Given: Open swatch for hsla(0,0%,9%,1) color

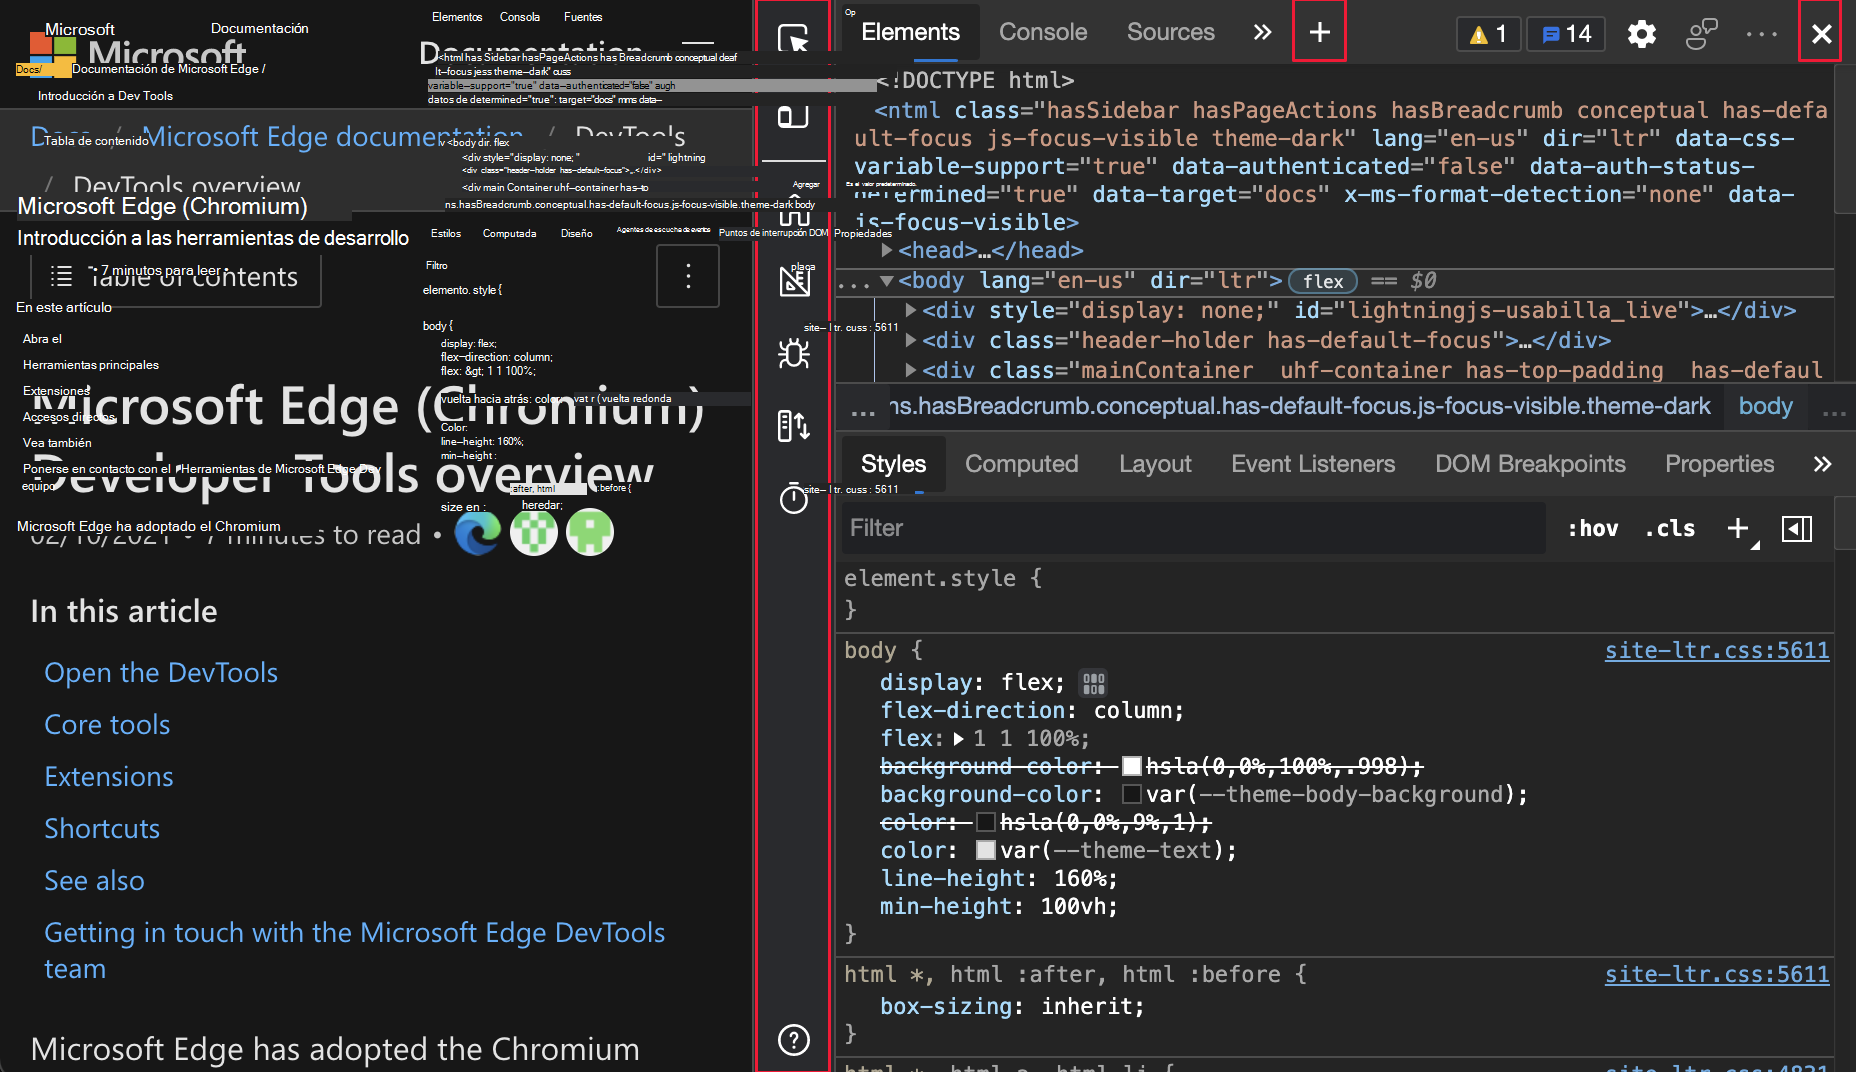Looking at the screenshot, I should tap(986, 822).
